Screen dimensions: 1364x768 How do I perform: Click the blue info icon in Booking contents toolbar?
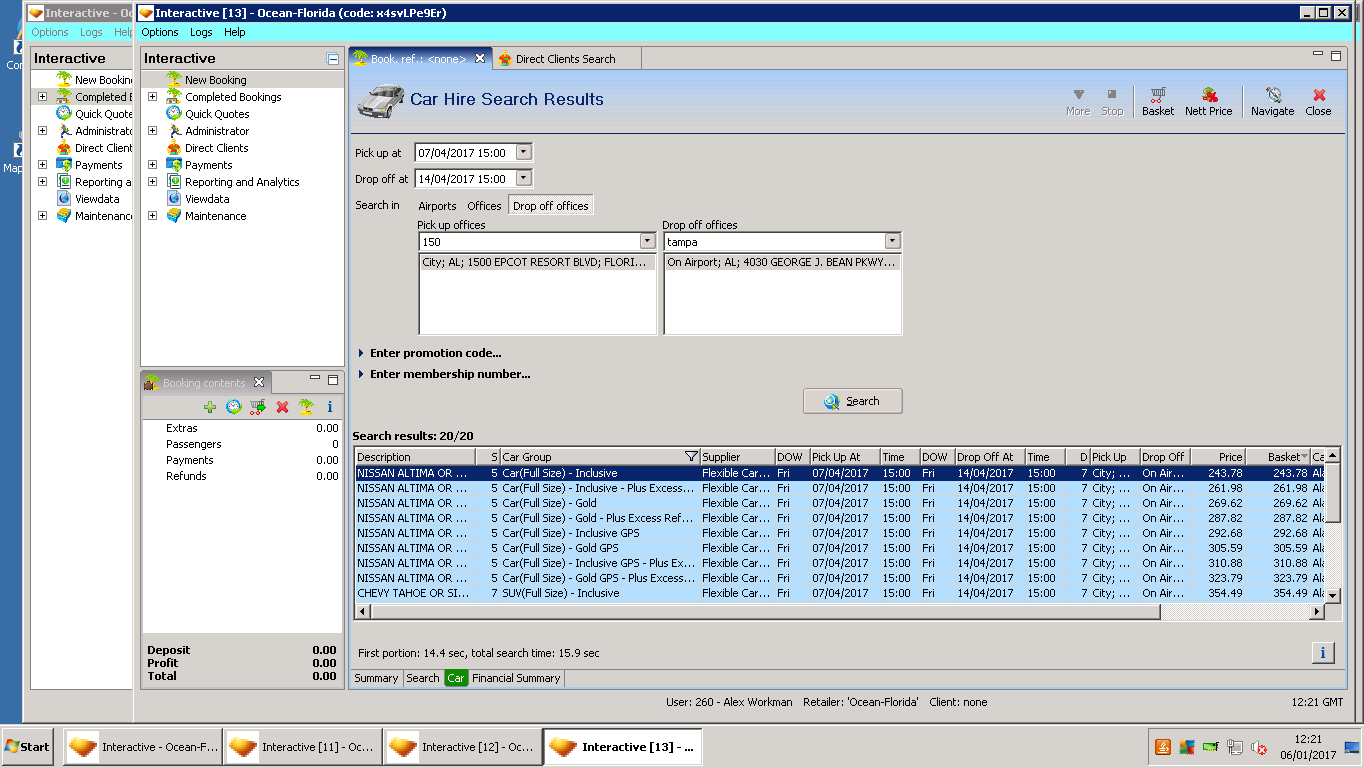click(x=330, y=407)
